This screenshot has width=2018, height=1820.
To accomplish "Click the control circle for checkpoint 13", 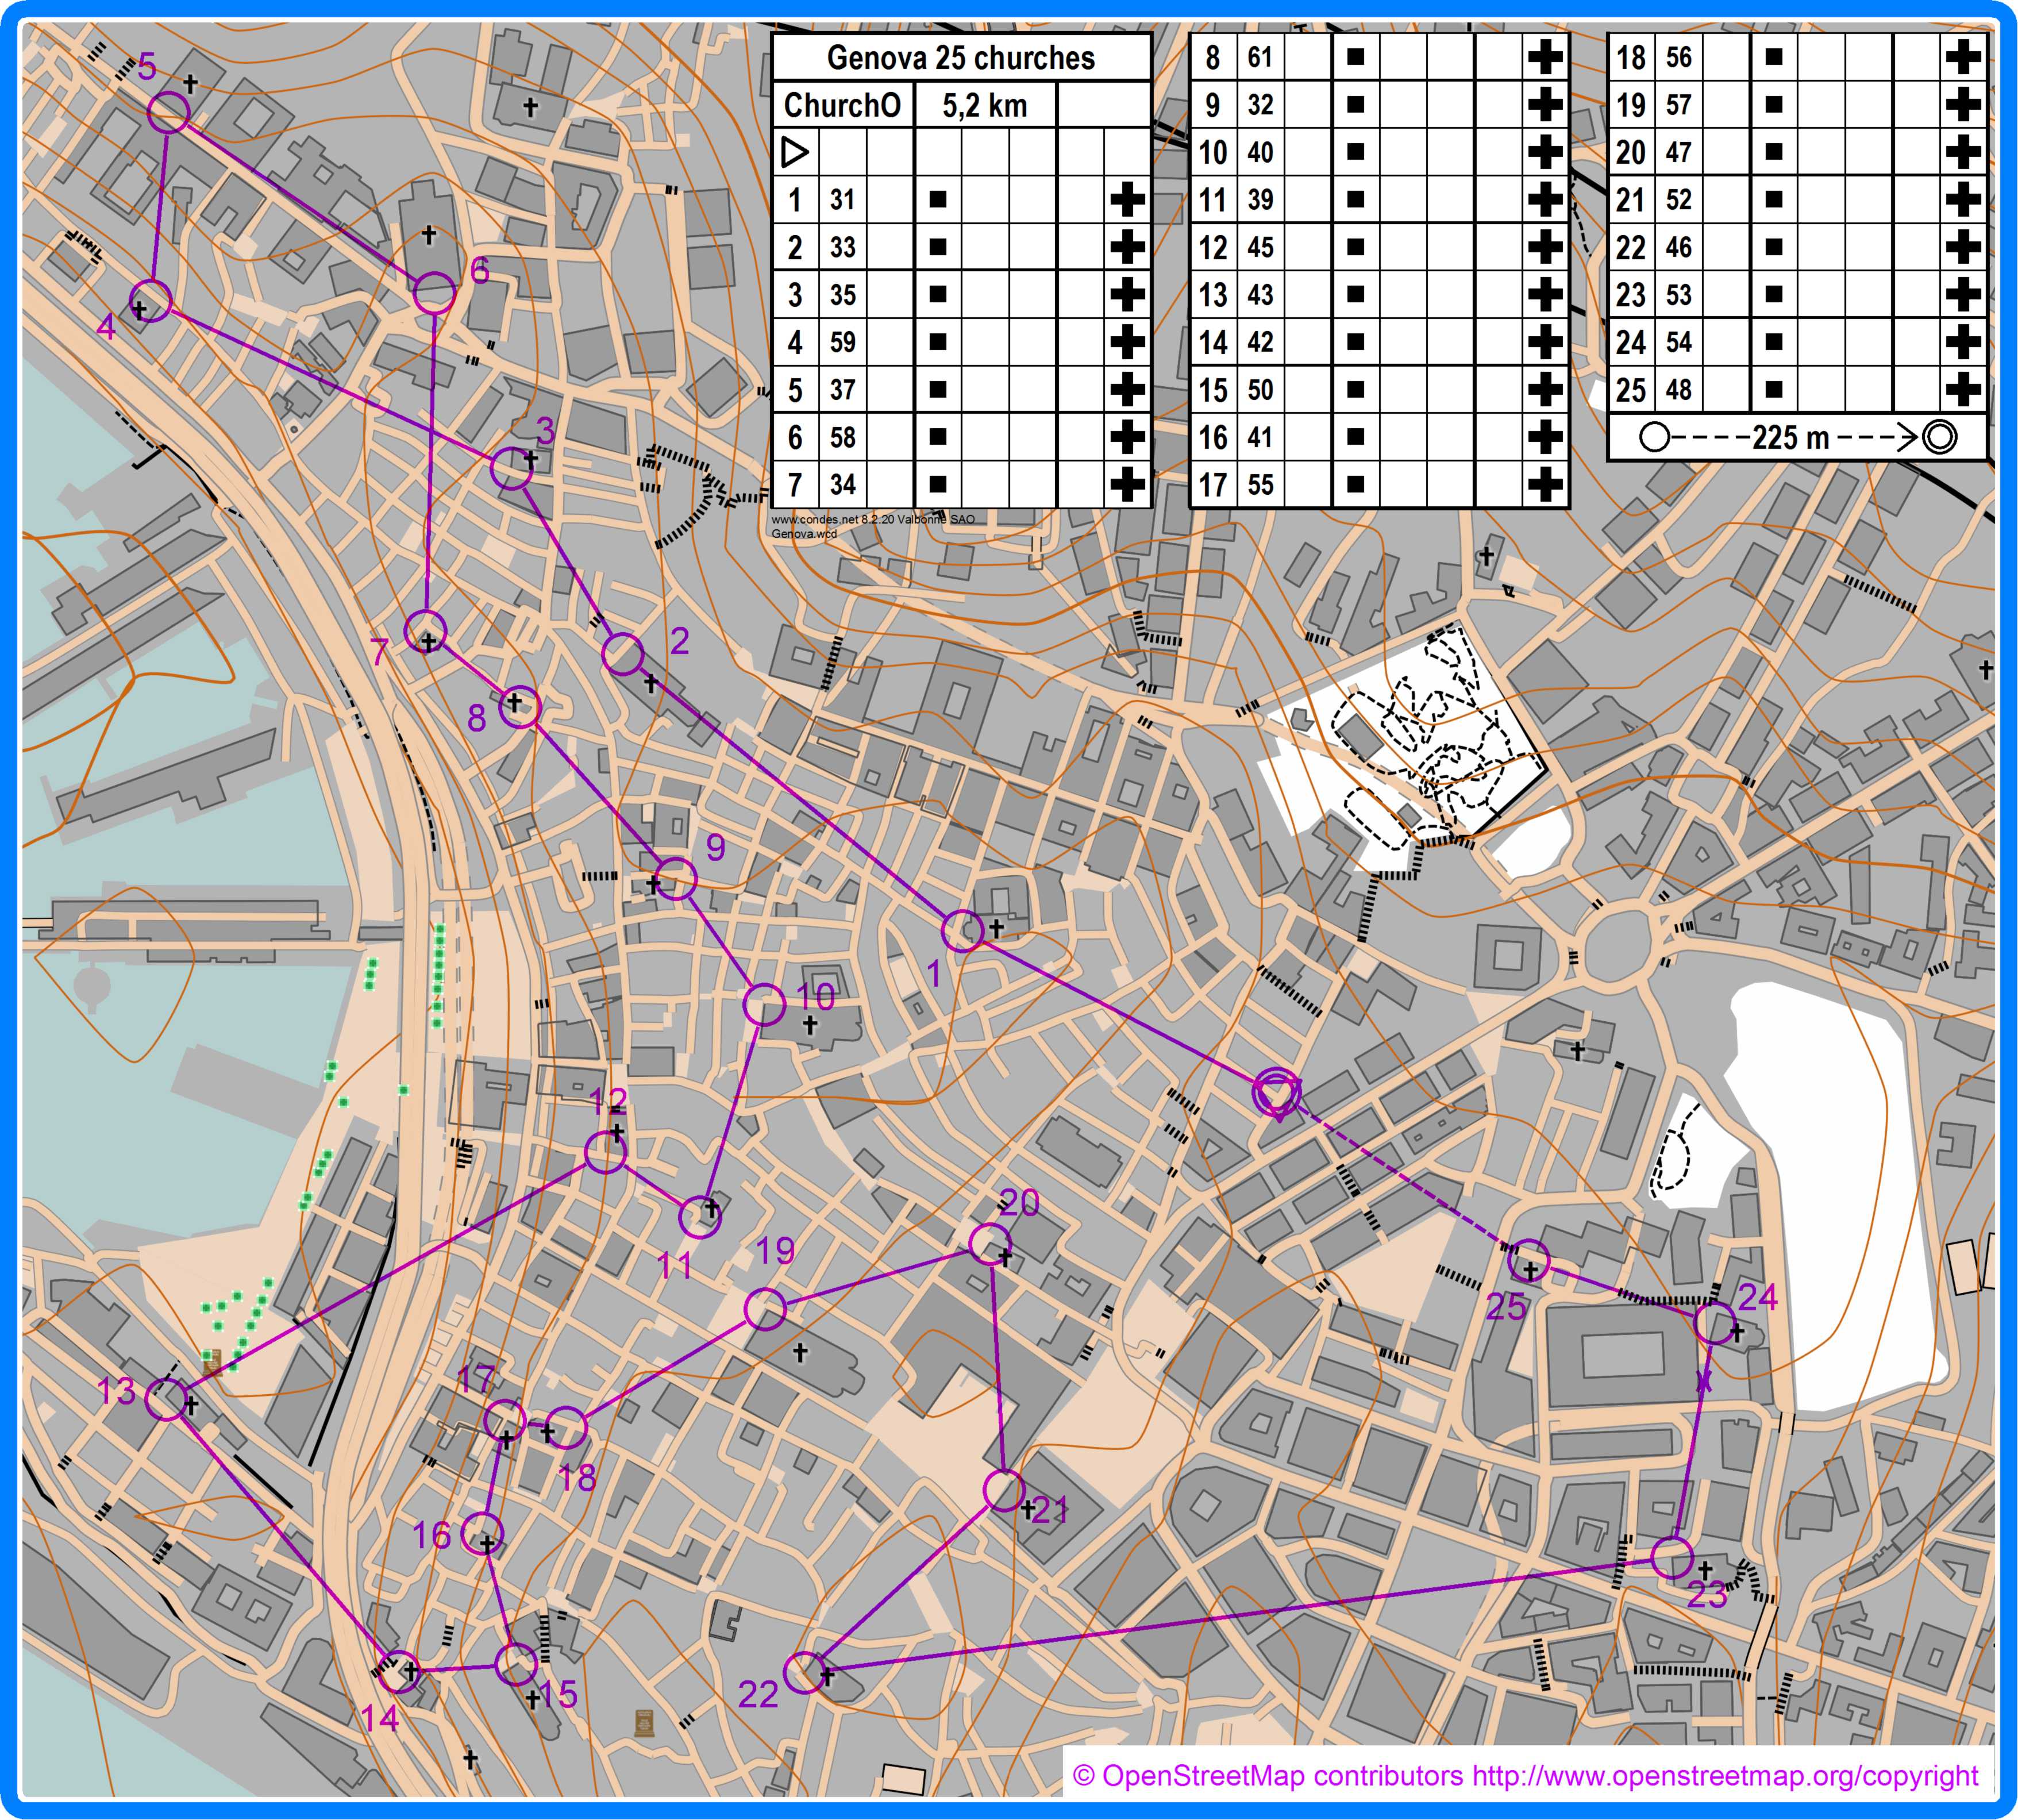I will [x=167, y=1399].
